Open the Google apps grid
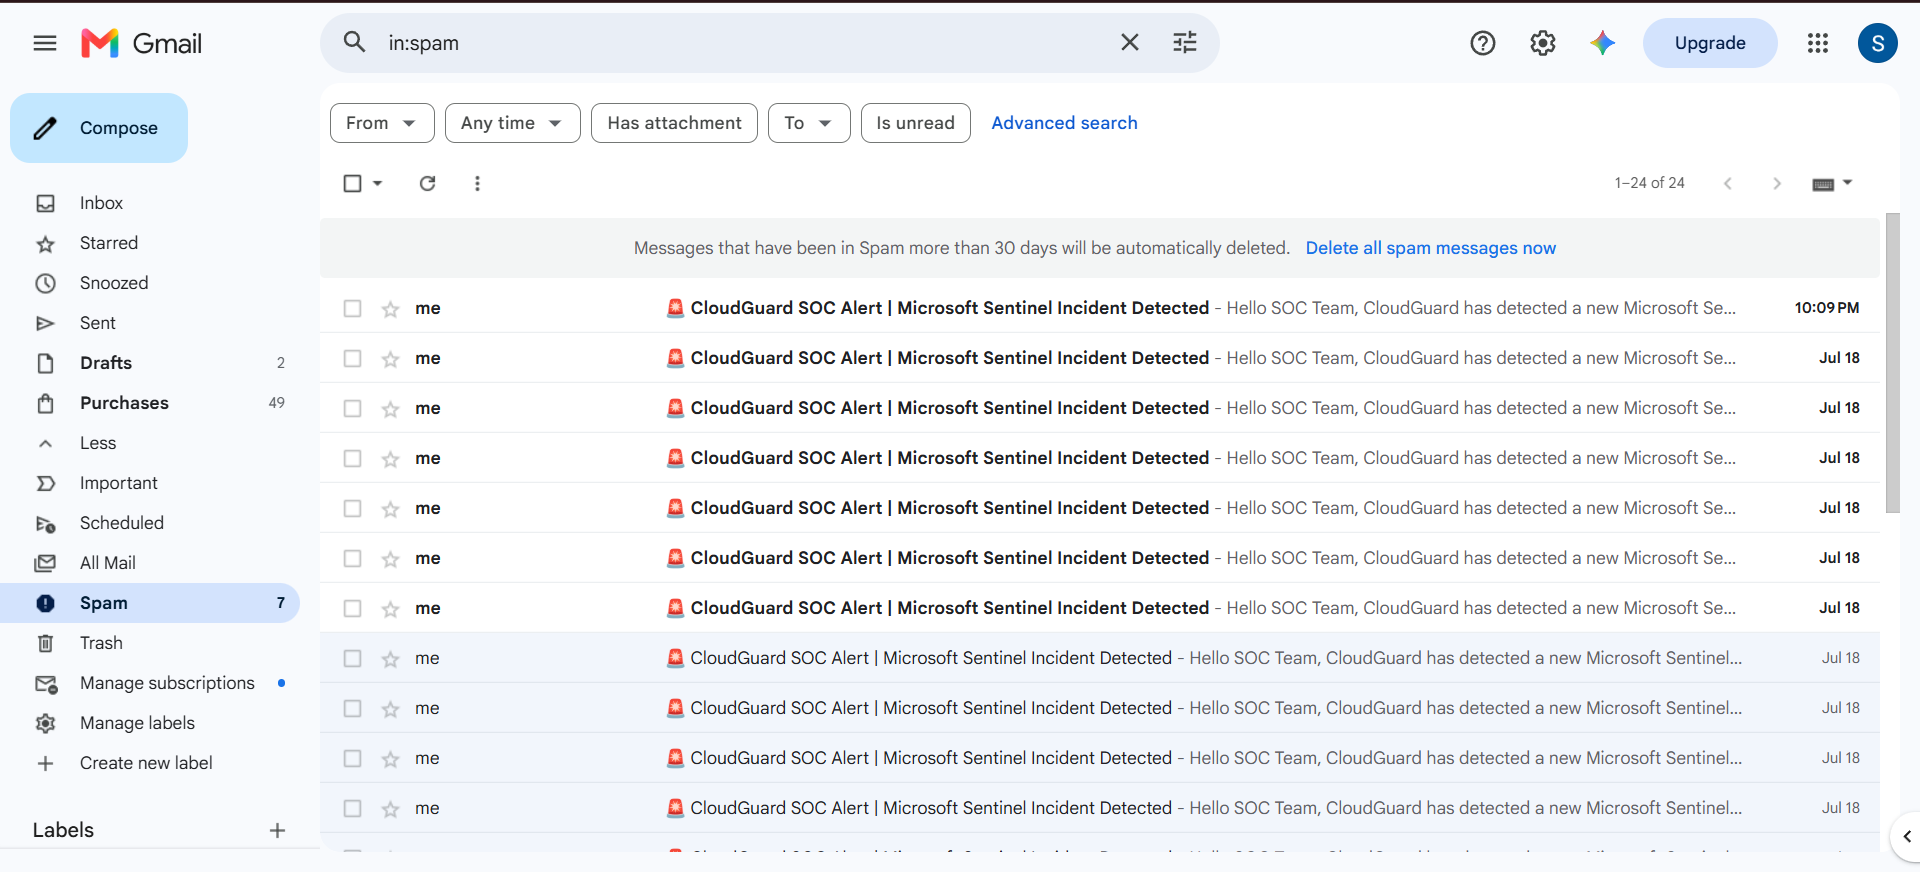The height and width of the screenshot is (872, 1920). click(x=1818, y=43)
